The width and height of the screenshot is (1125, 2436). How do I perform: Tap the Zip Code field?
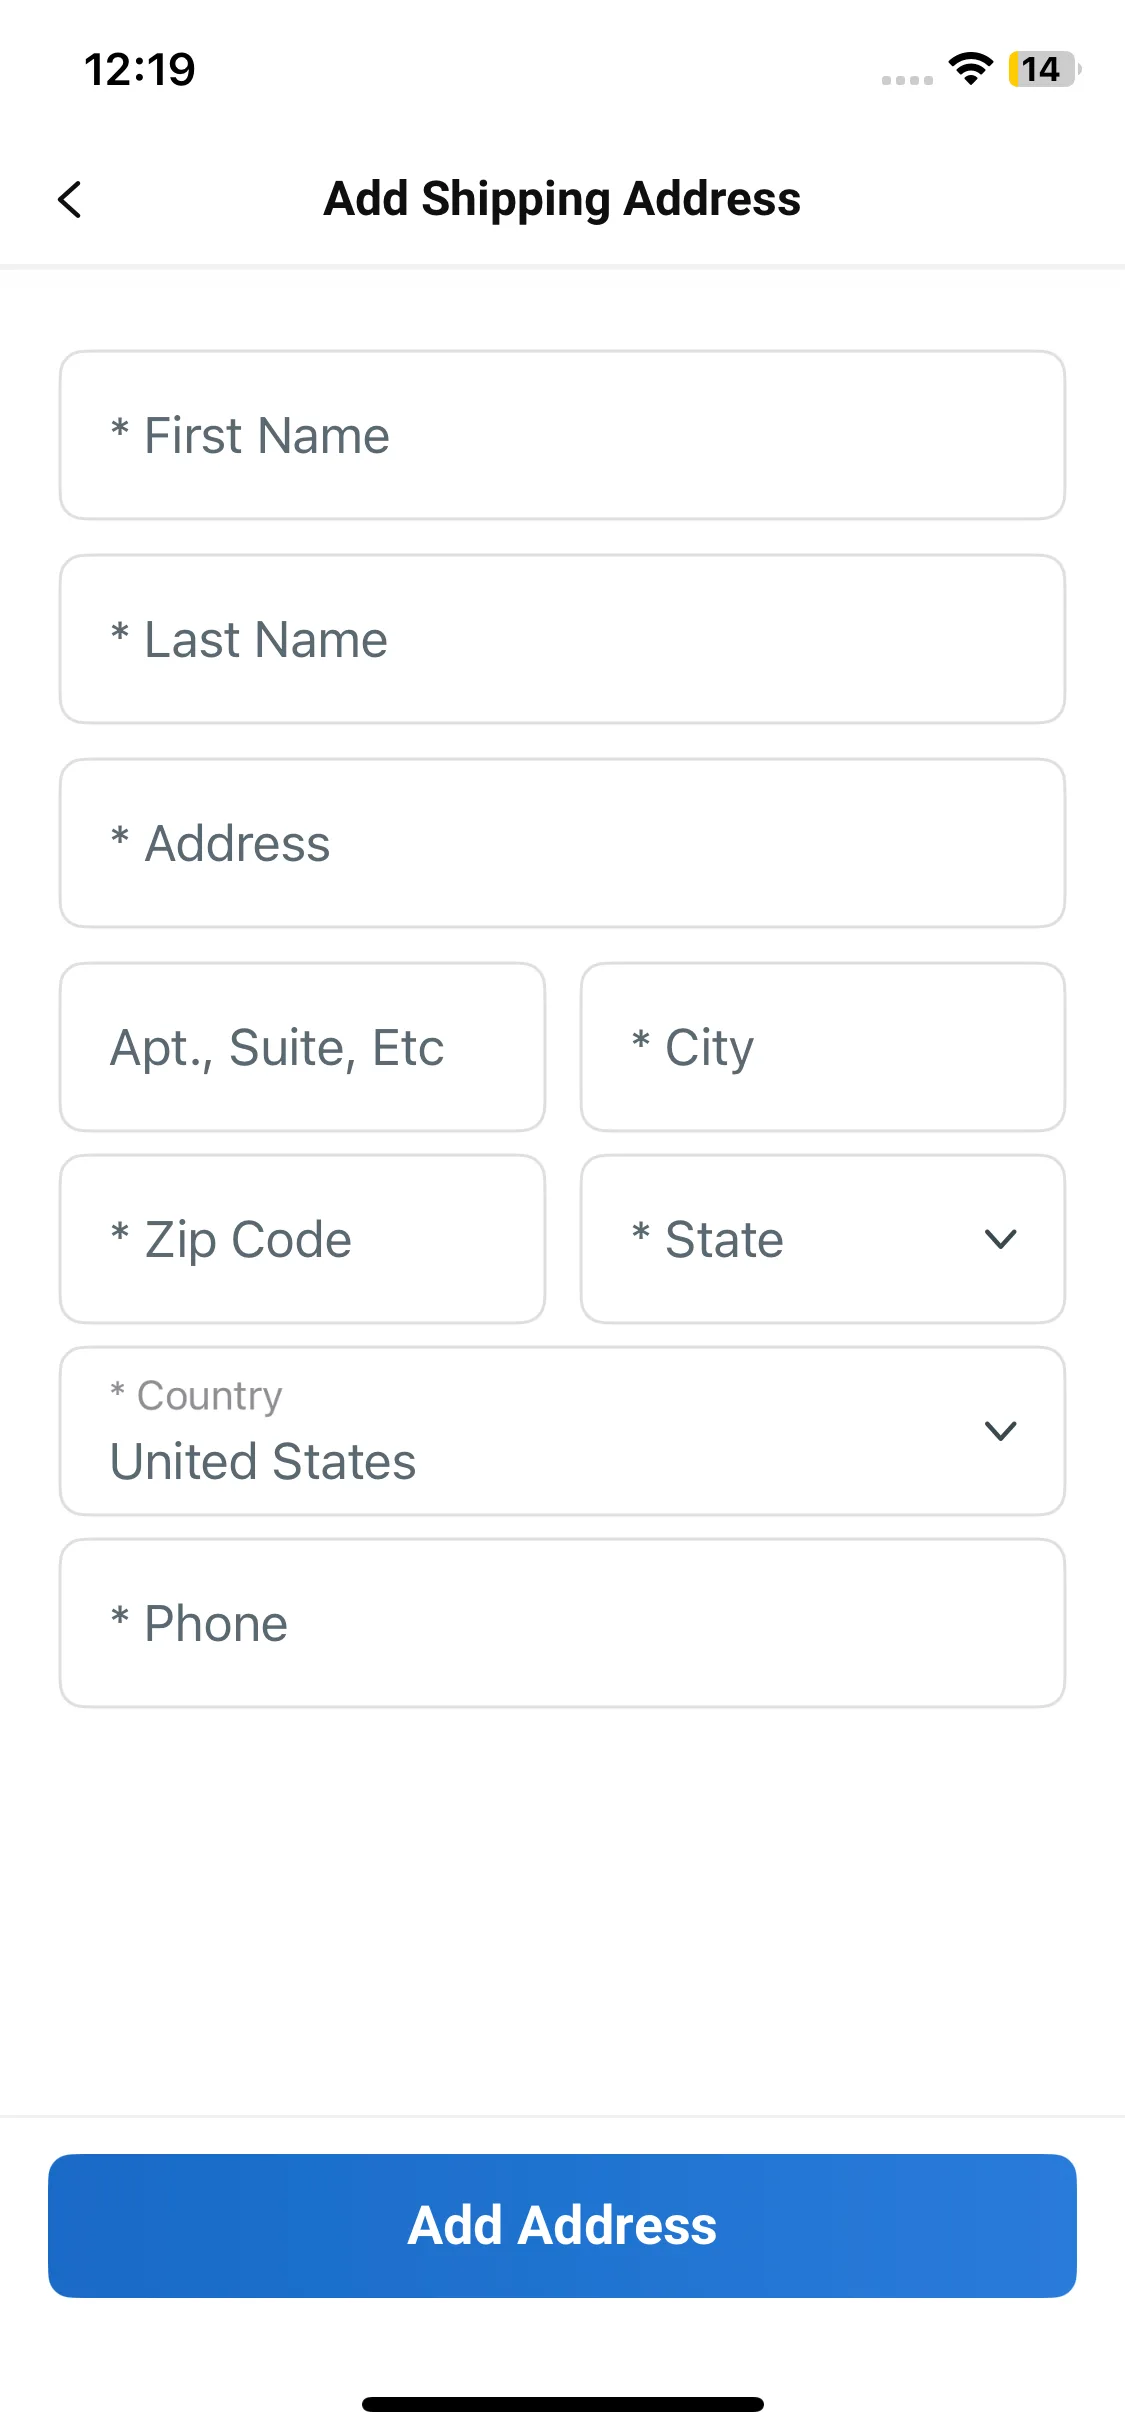point(302,1239)
